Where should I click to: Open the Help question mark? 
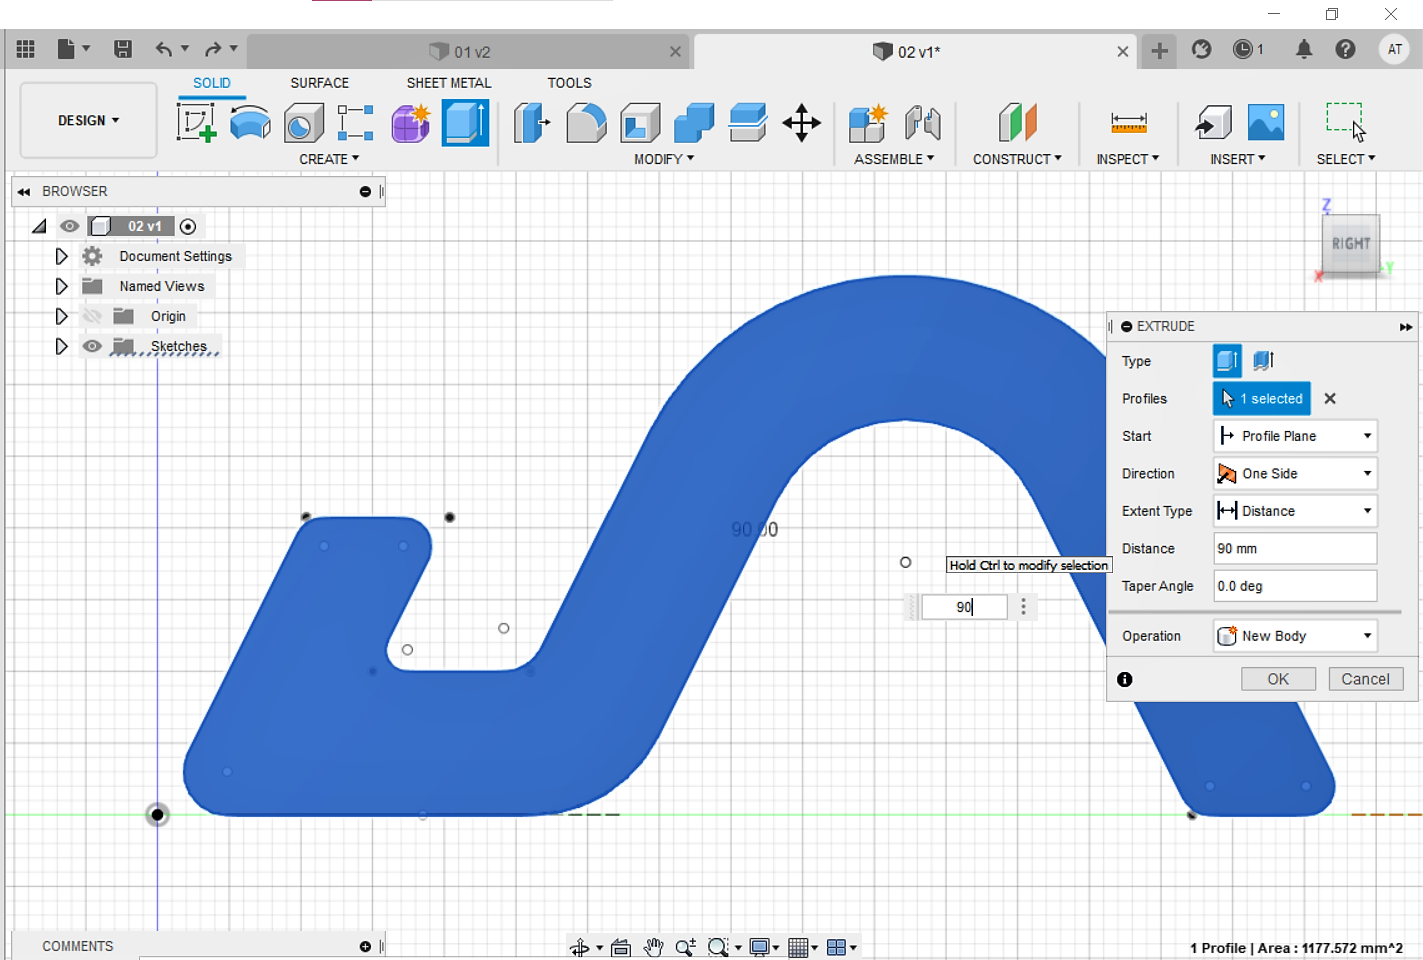[1346, 49]
